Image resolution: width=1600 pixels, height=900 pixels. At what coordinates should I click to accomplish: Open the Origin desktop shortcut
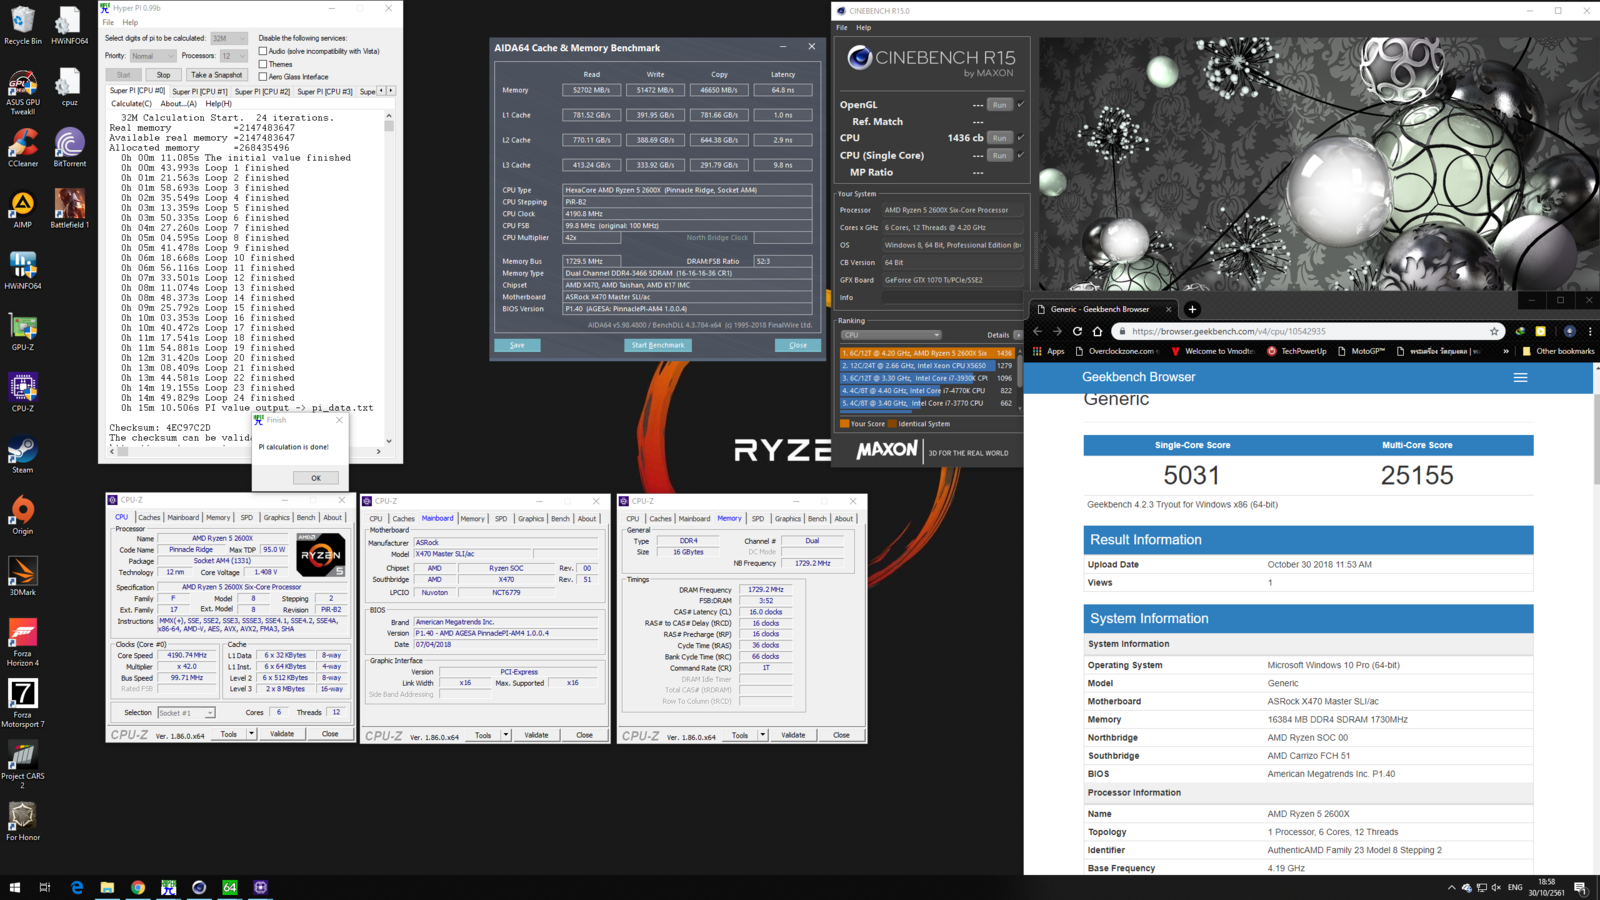click(22, 516)
